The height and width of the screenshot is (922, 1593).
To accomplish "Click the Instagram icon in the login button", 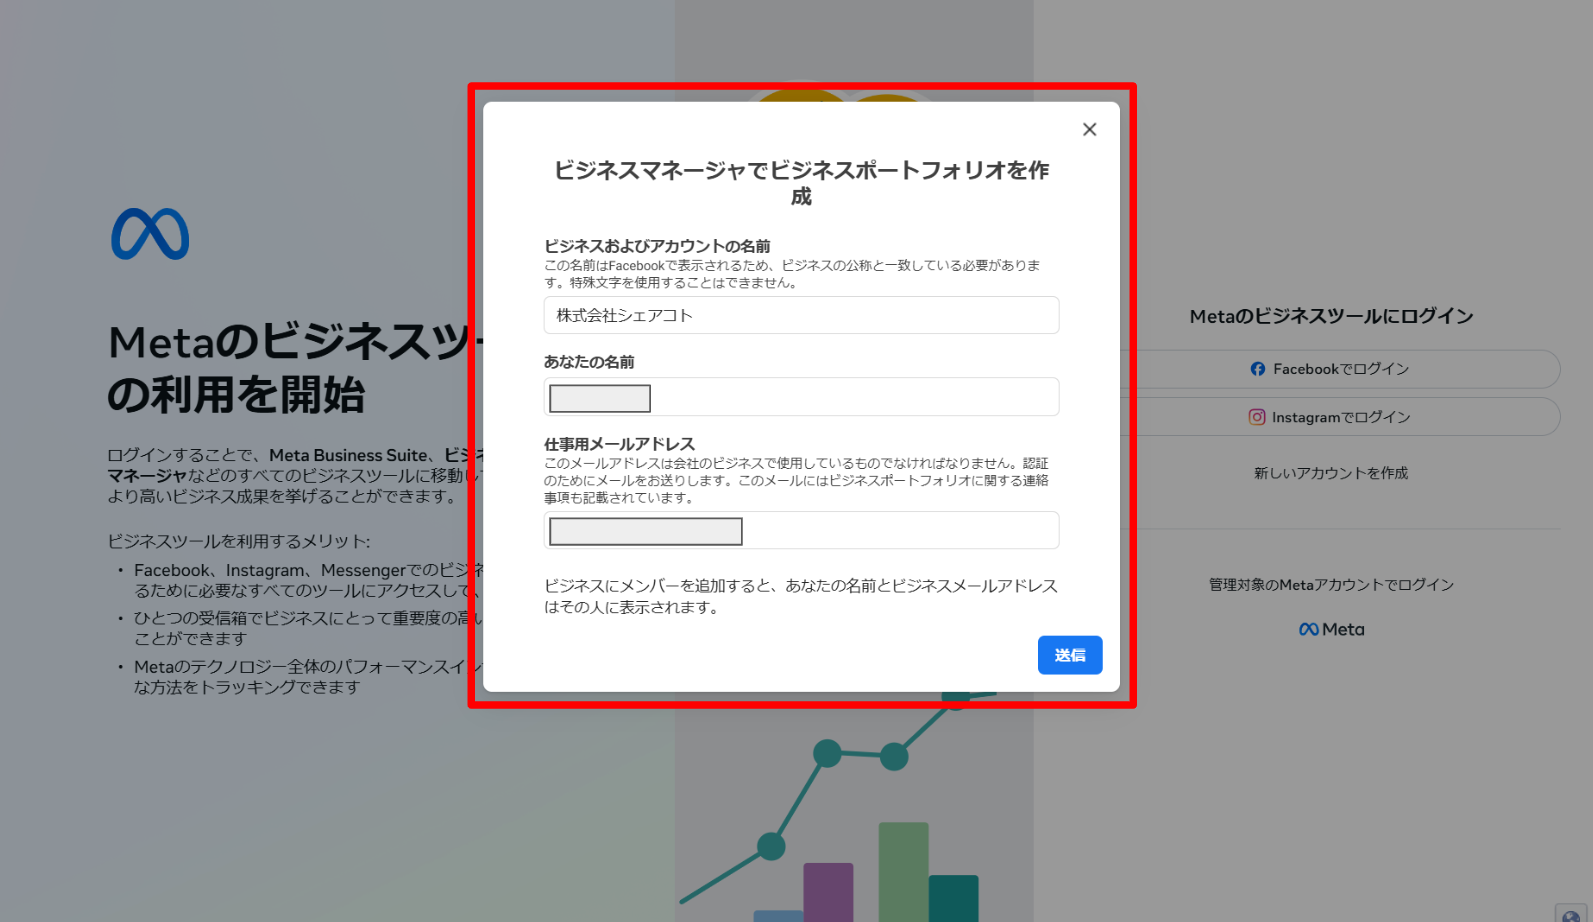I will pos(1257,417).
